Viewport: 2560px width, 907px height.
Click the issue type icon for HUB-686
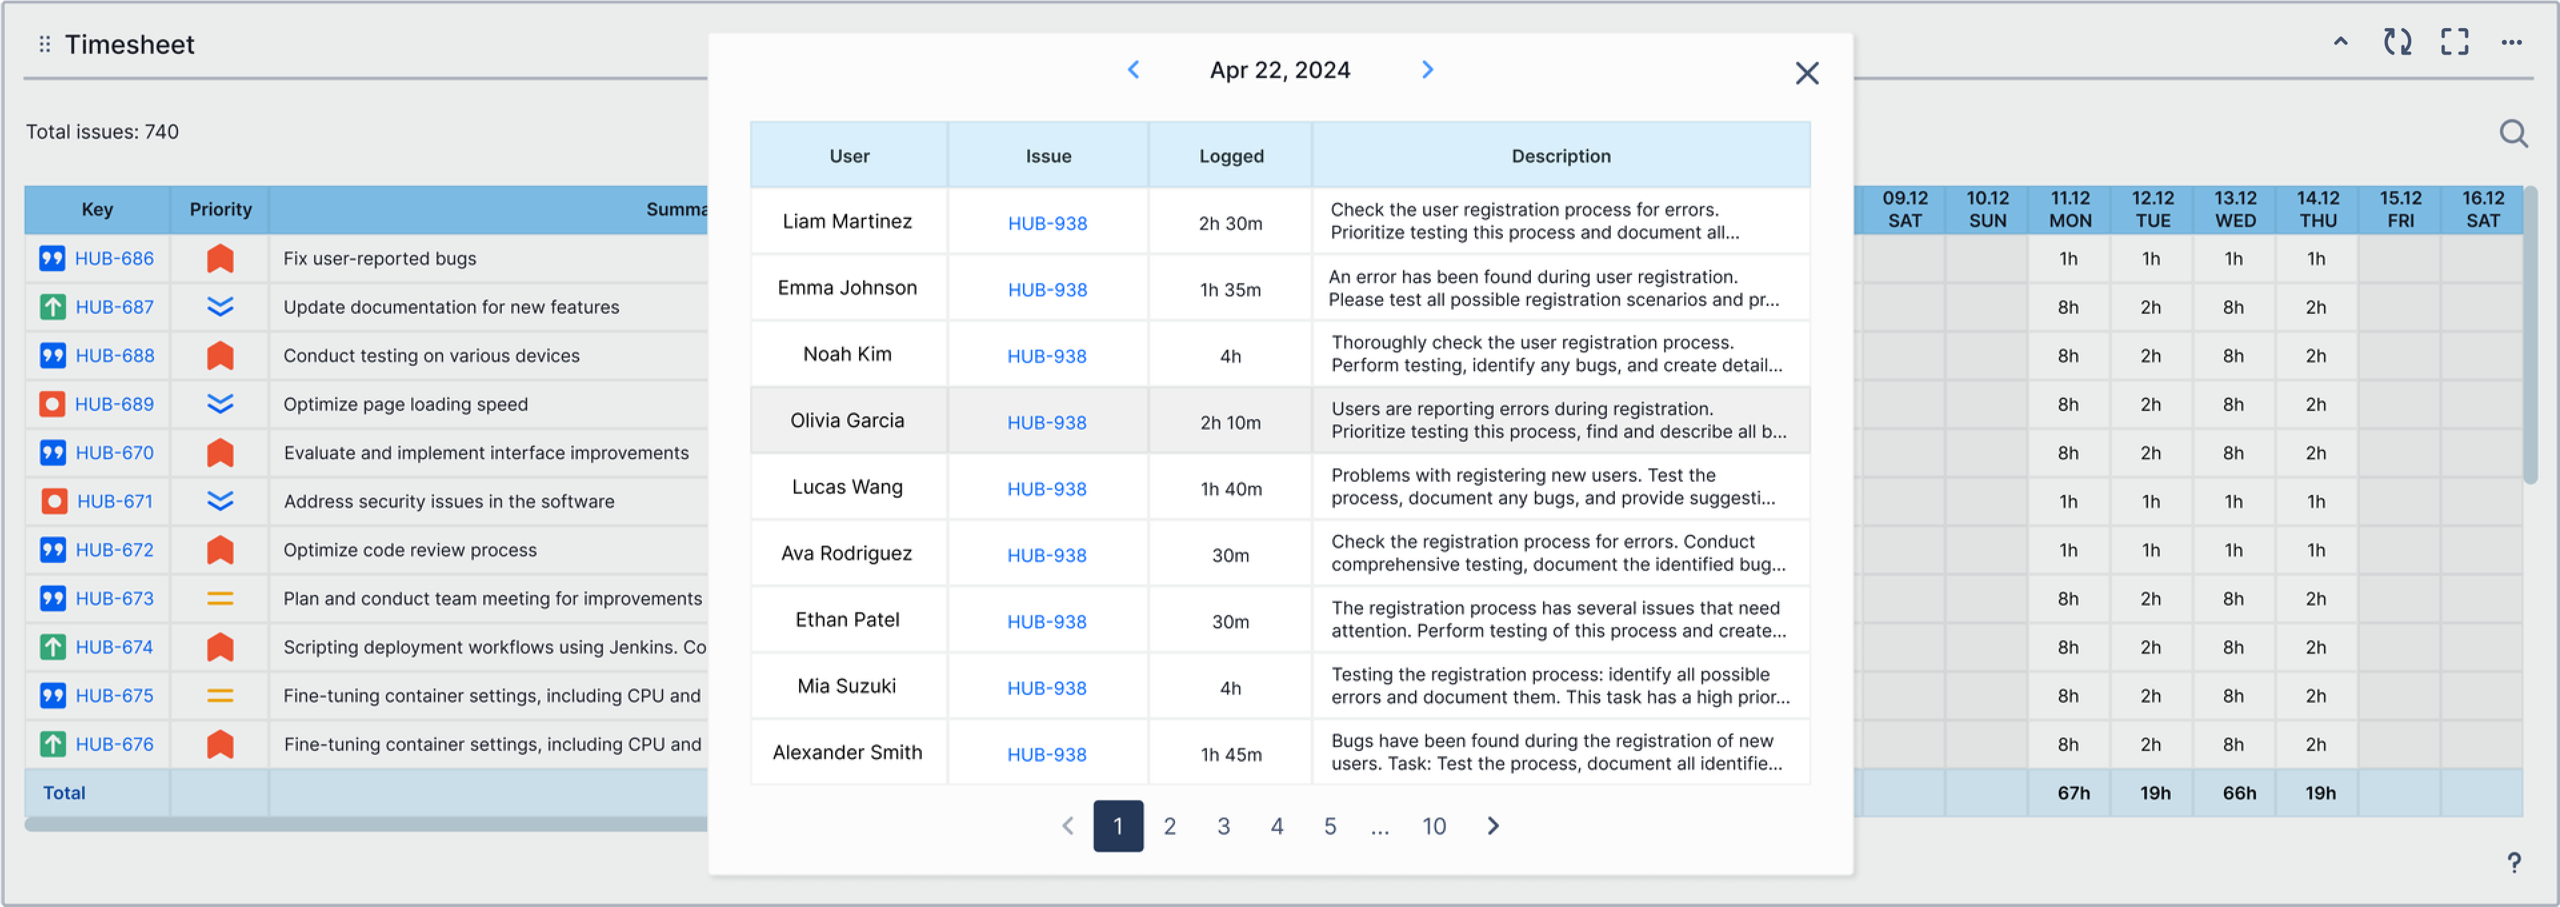pyautogui.click(x=52, y=259)
